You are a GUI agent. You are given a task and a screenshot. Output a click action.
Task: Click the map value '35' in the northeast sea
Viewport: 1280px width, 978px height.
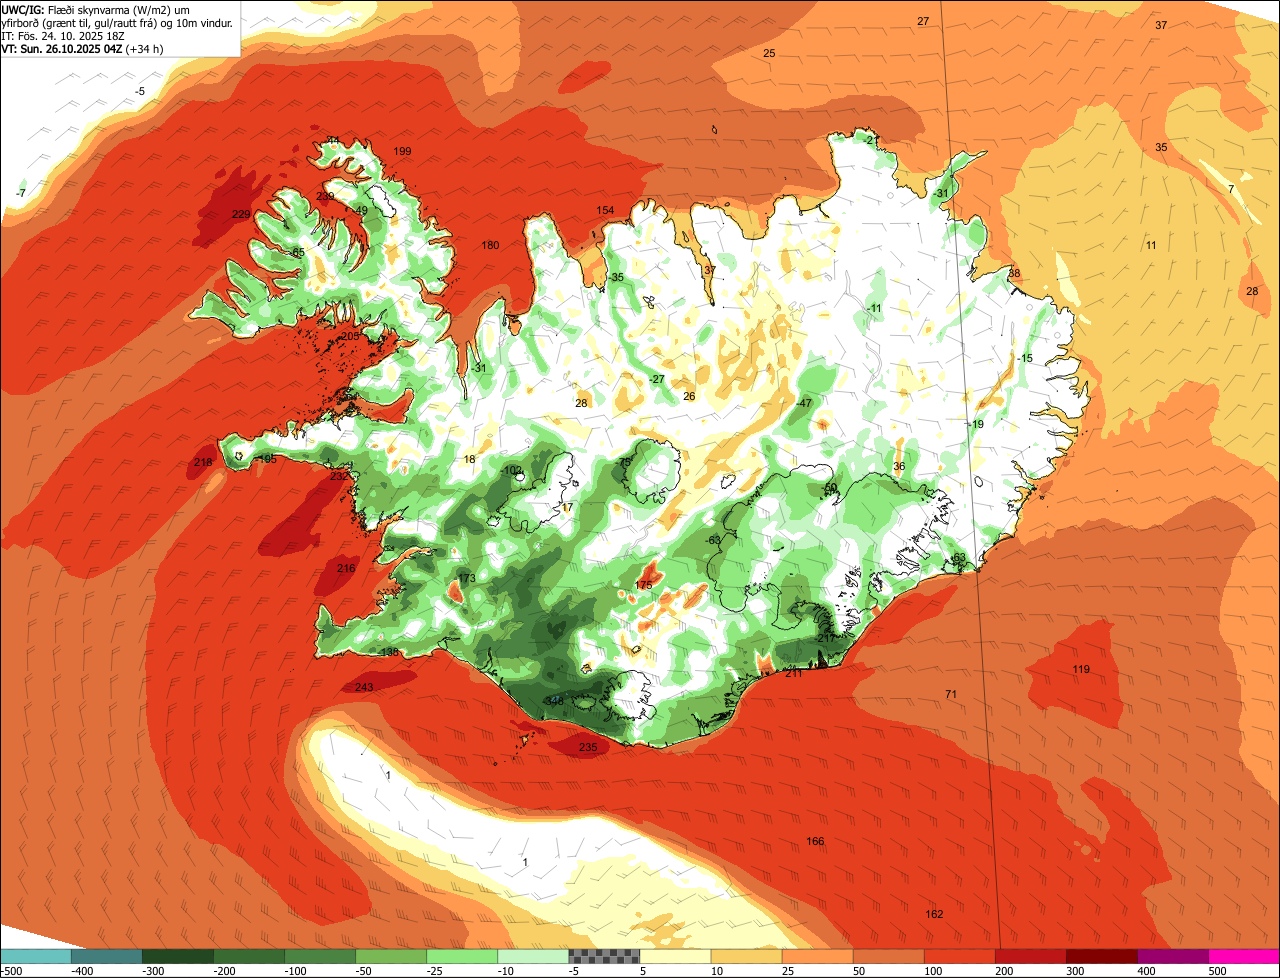[x=1161, y=147]
